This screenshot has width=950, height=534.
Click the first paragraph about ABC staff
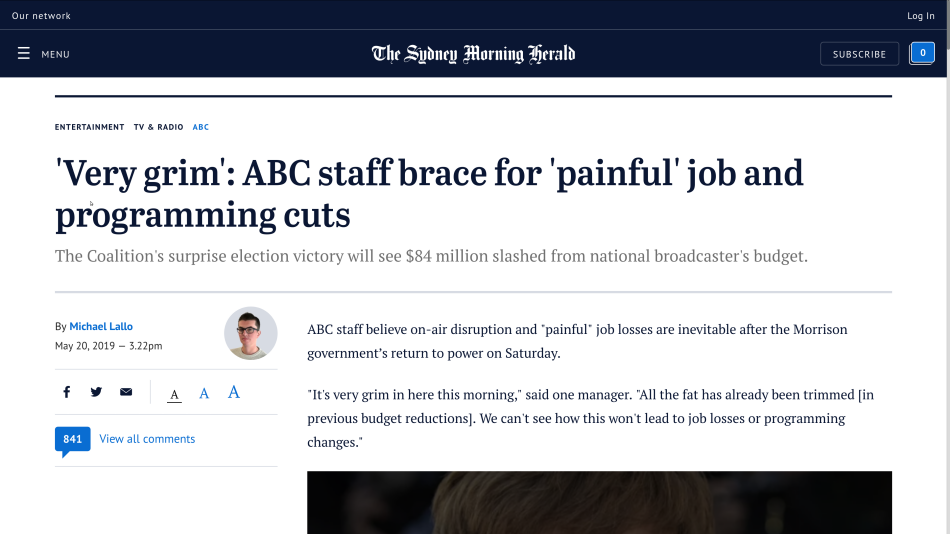click(x=577, y=341)
